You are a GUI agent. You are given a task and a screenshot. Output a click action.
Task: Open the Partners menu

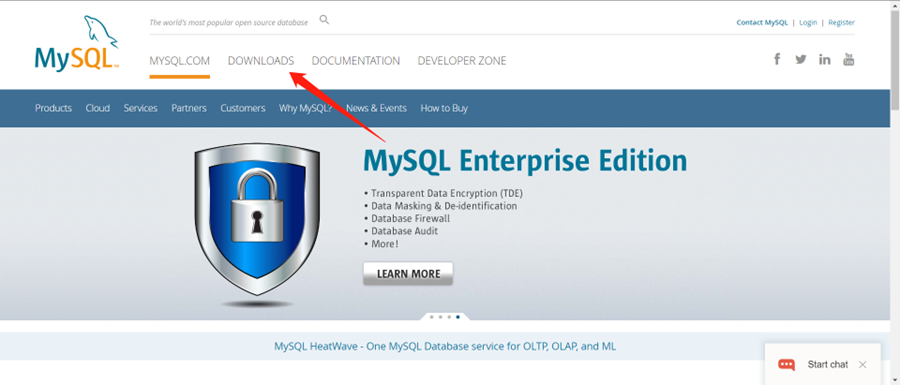(189, 108)
